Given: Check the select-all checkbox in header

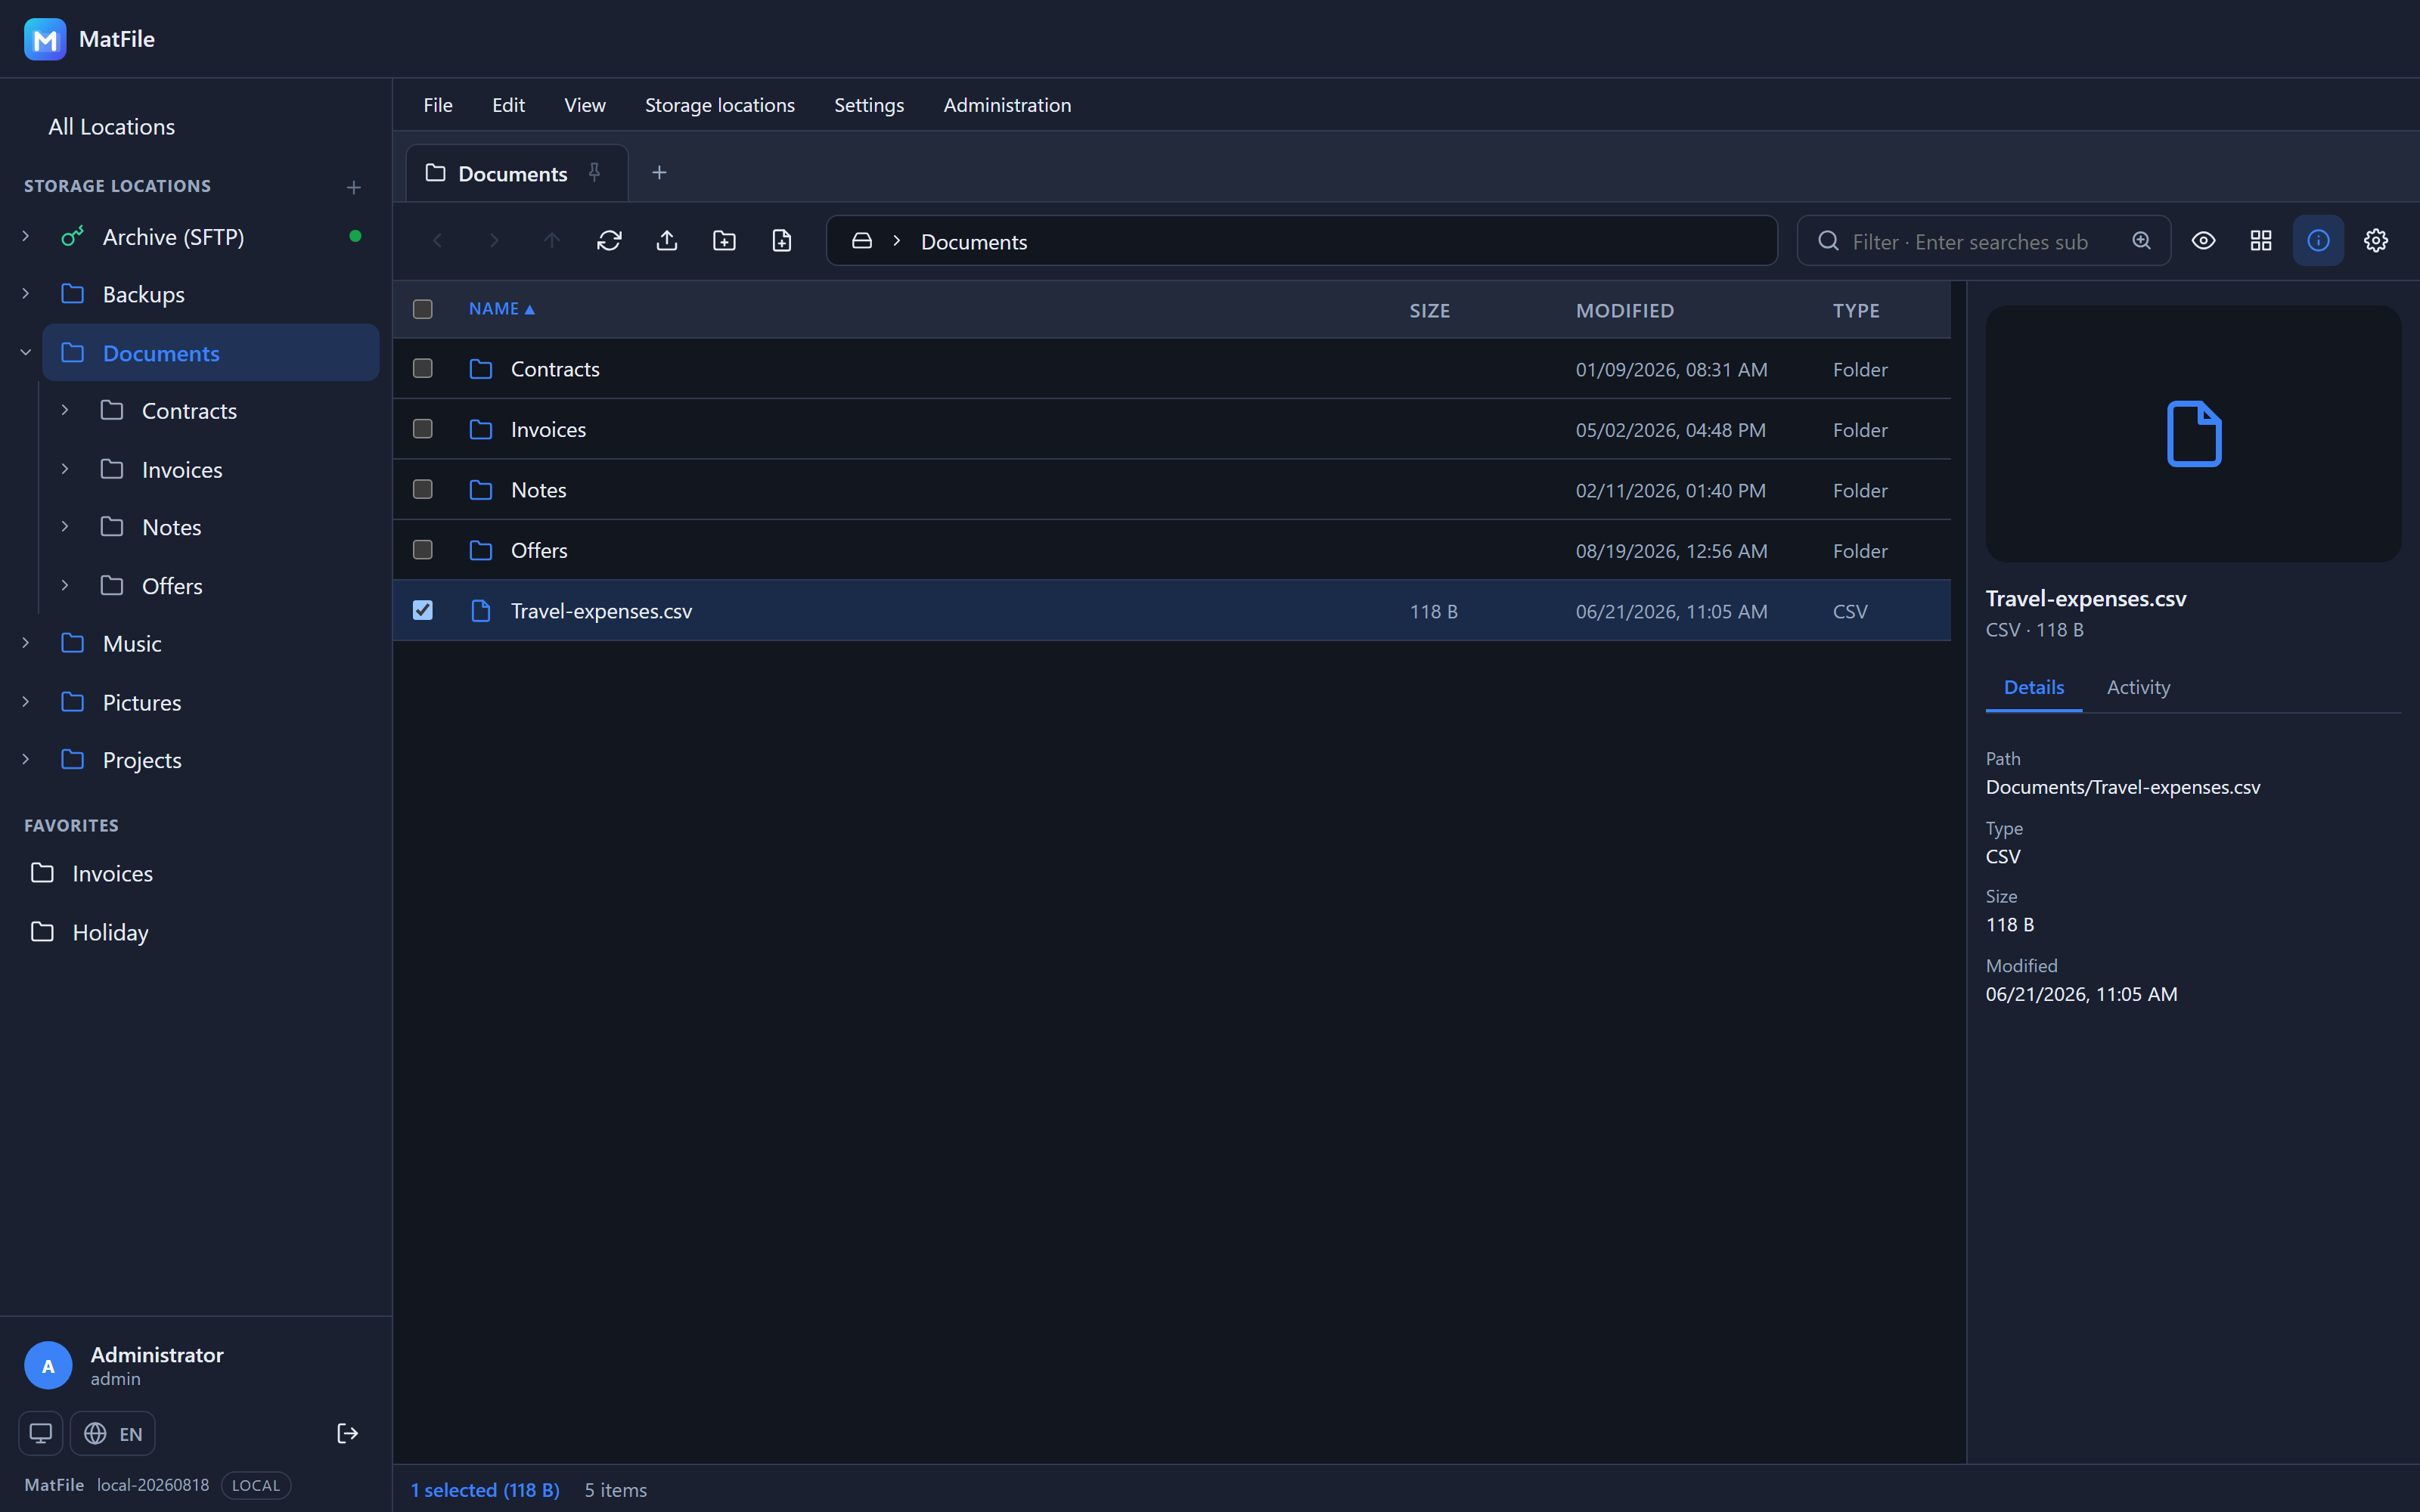Looking at the screenshot, I should pyautogui.click(x=423, y=309).
